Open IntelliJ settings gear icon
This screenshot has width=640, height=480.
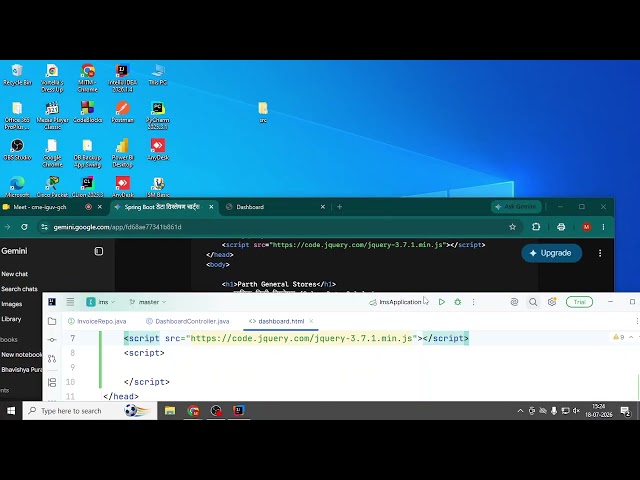[x=552, y=302]
